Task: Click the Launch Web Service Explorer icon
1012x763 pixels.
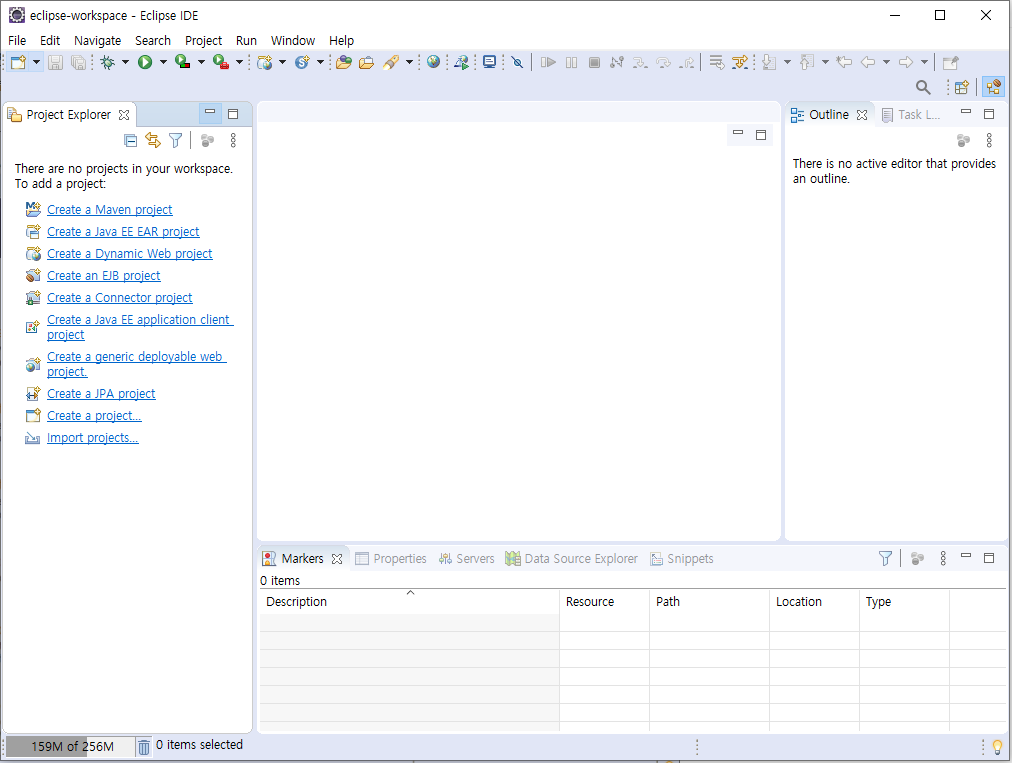Action: 461,63
